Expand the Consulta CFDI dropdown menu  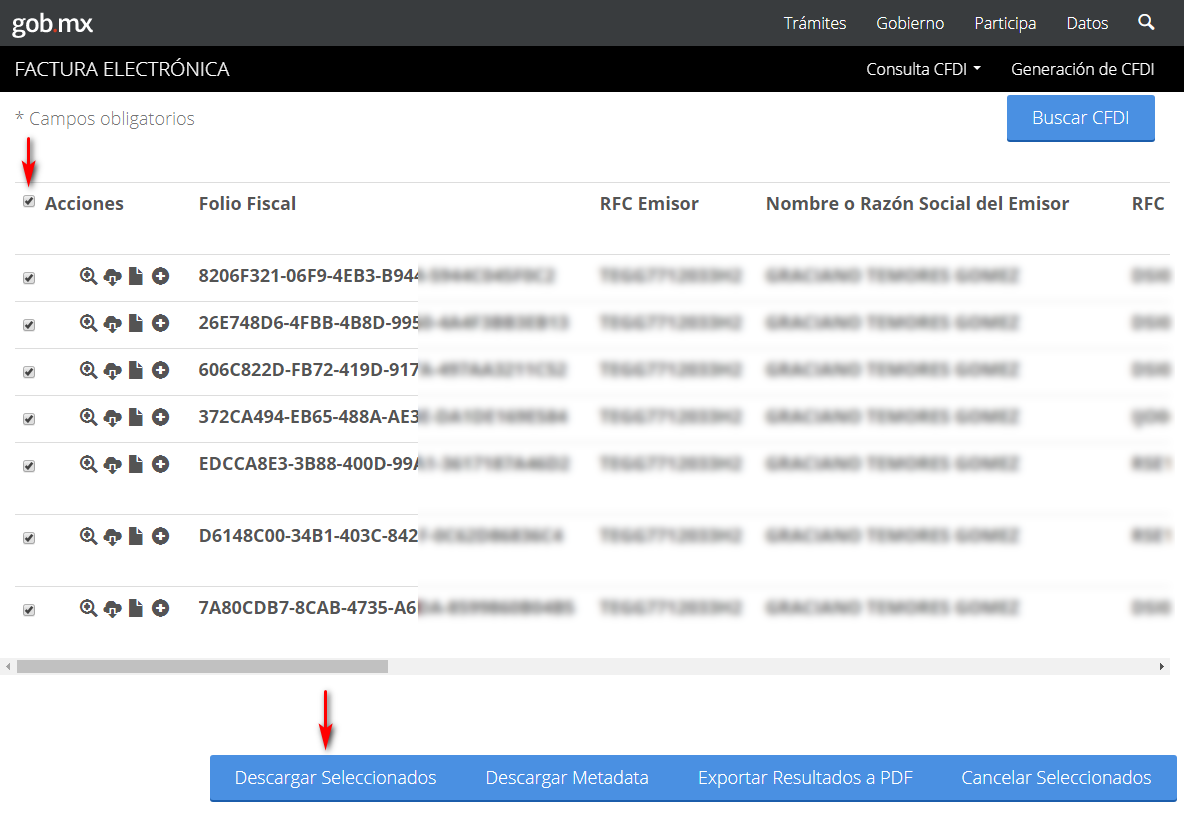(923, 69)
